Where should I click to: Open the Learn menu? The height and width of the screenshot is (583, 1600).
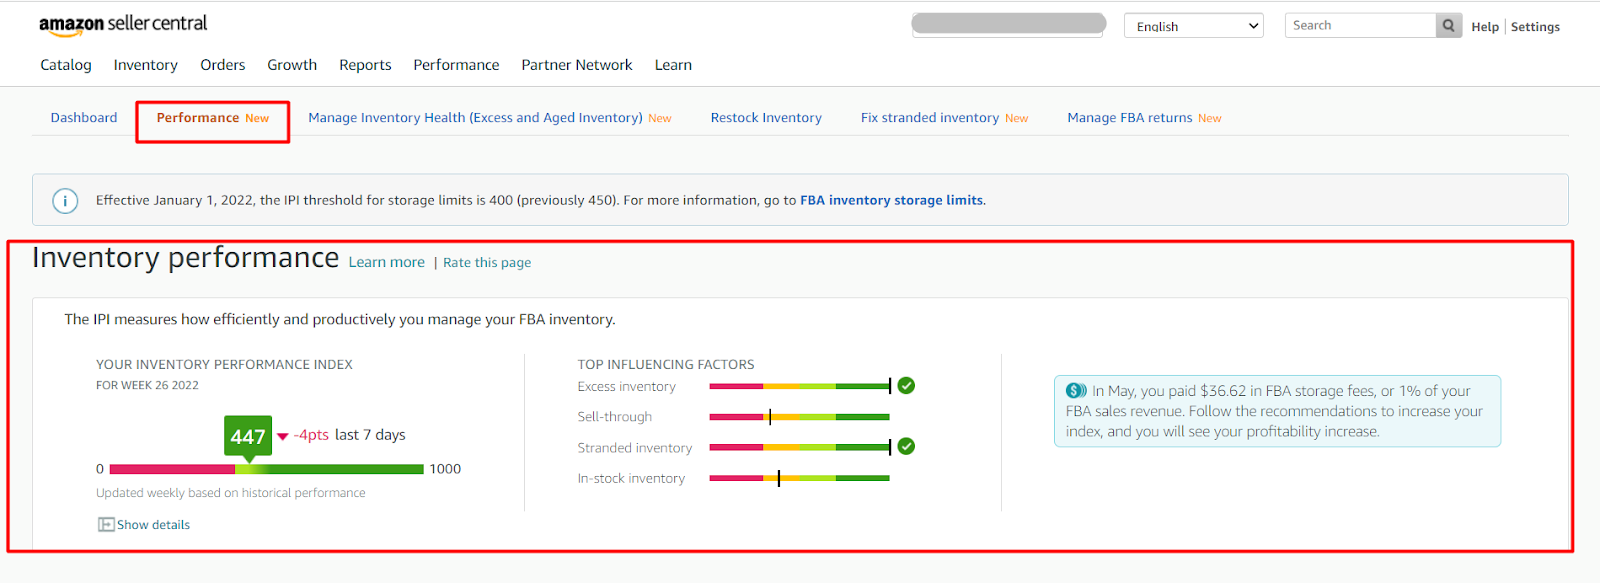click(673, 65)
